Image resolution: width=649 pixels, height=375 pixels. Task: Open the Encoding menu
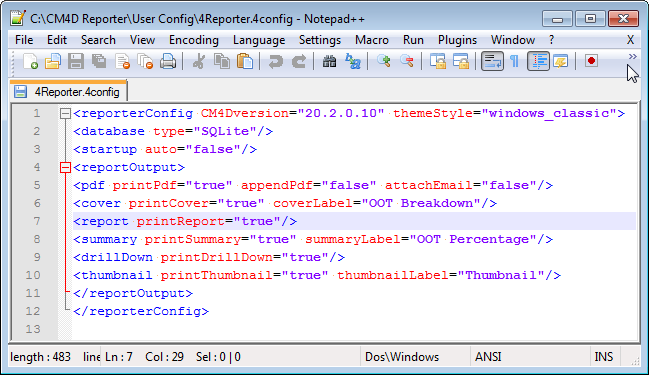194,40
